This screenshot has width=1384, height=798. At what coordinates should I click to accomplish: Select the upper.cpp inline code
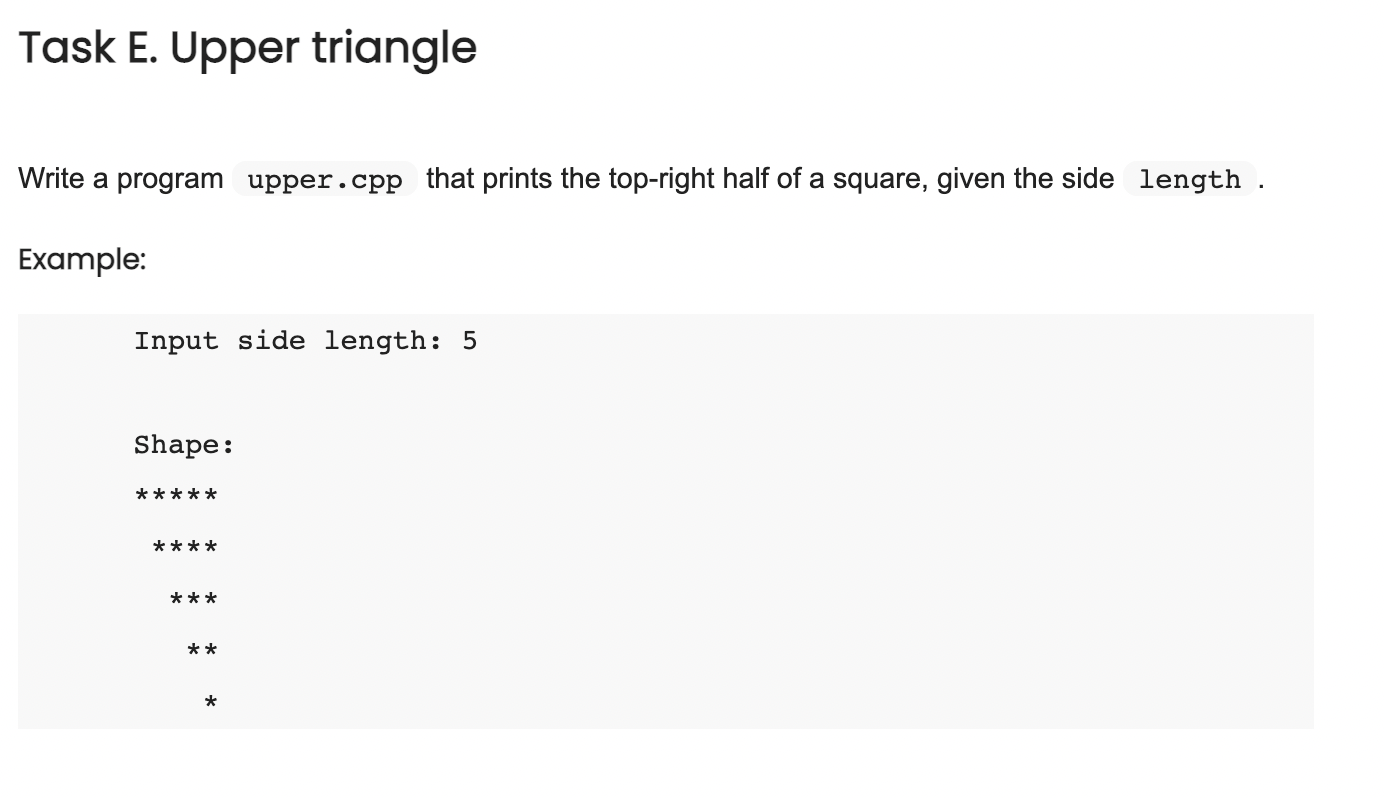[325, 180]
